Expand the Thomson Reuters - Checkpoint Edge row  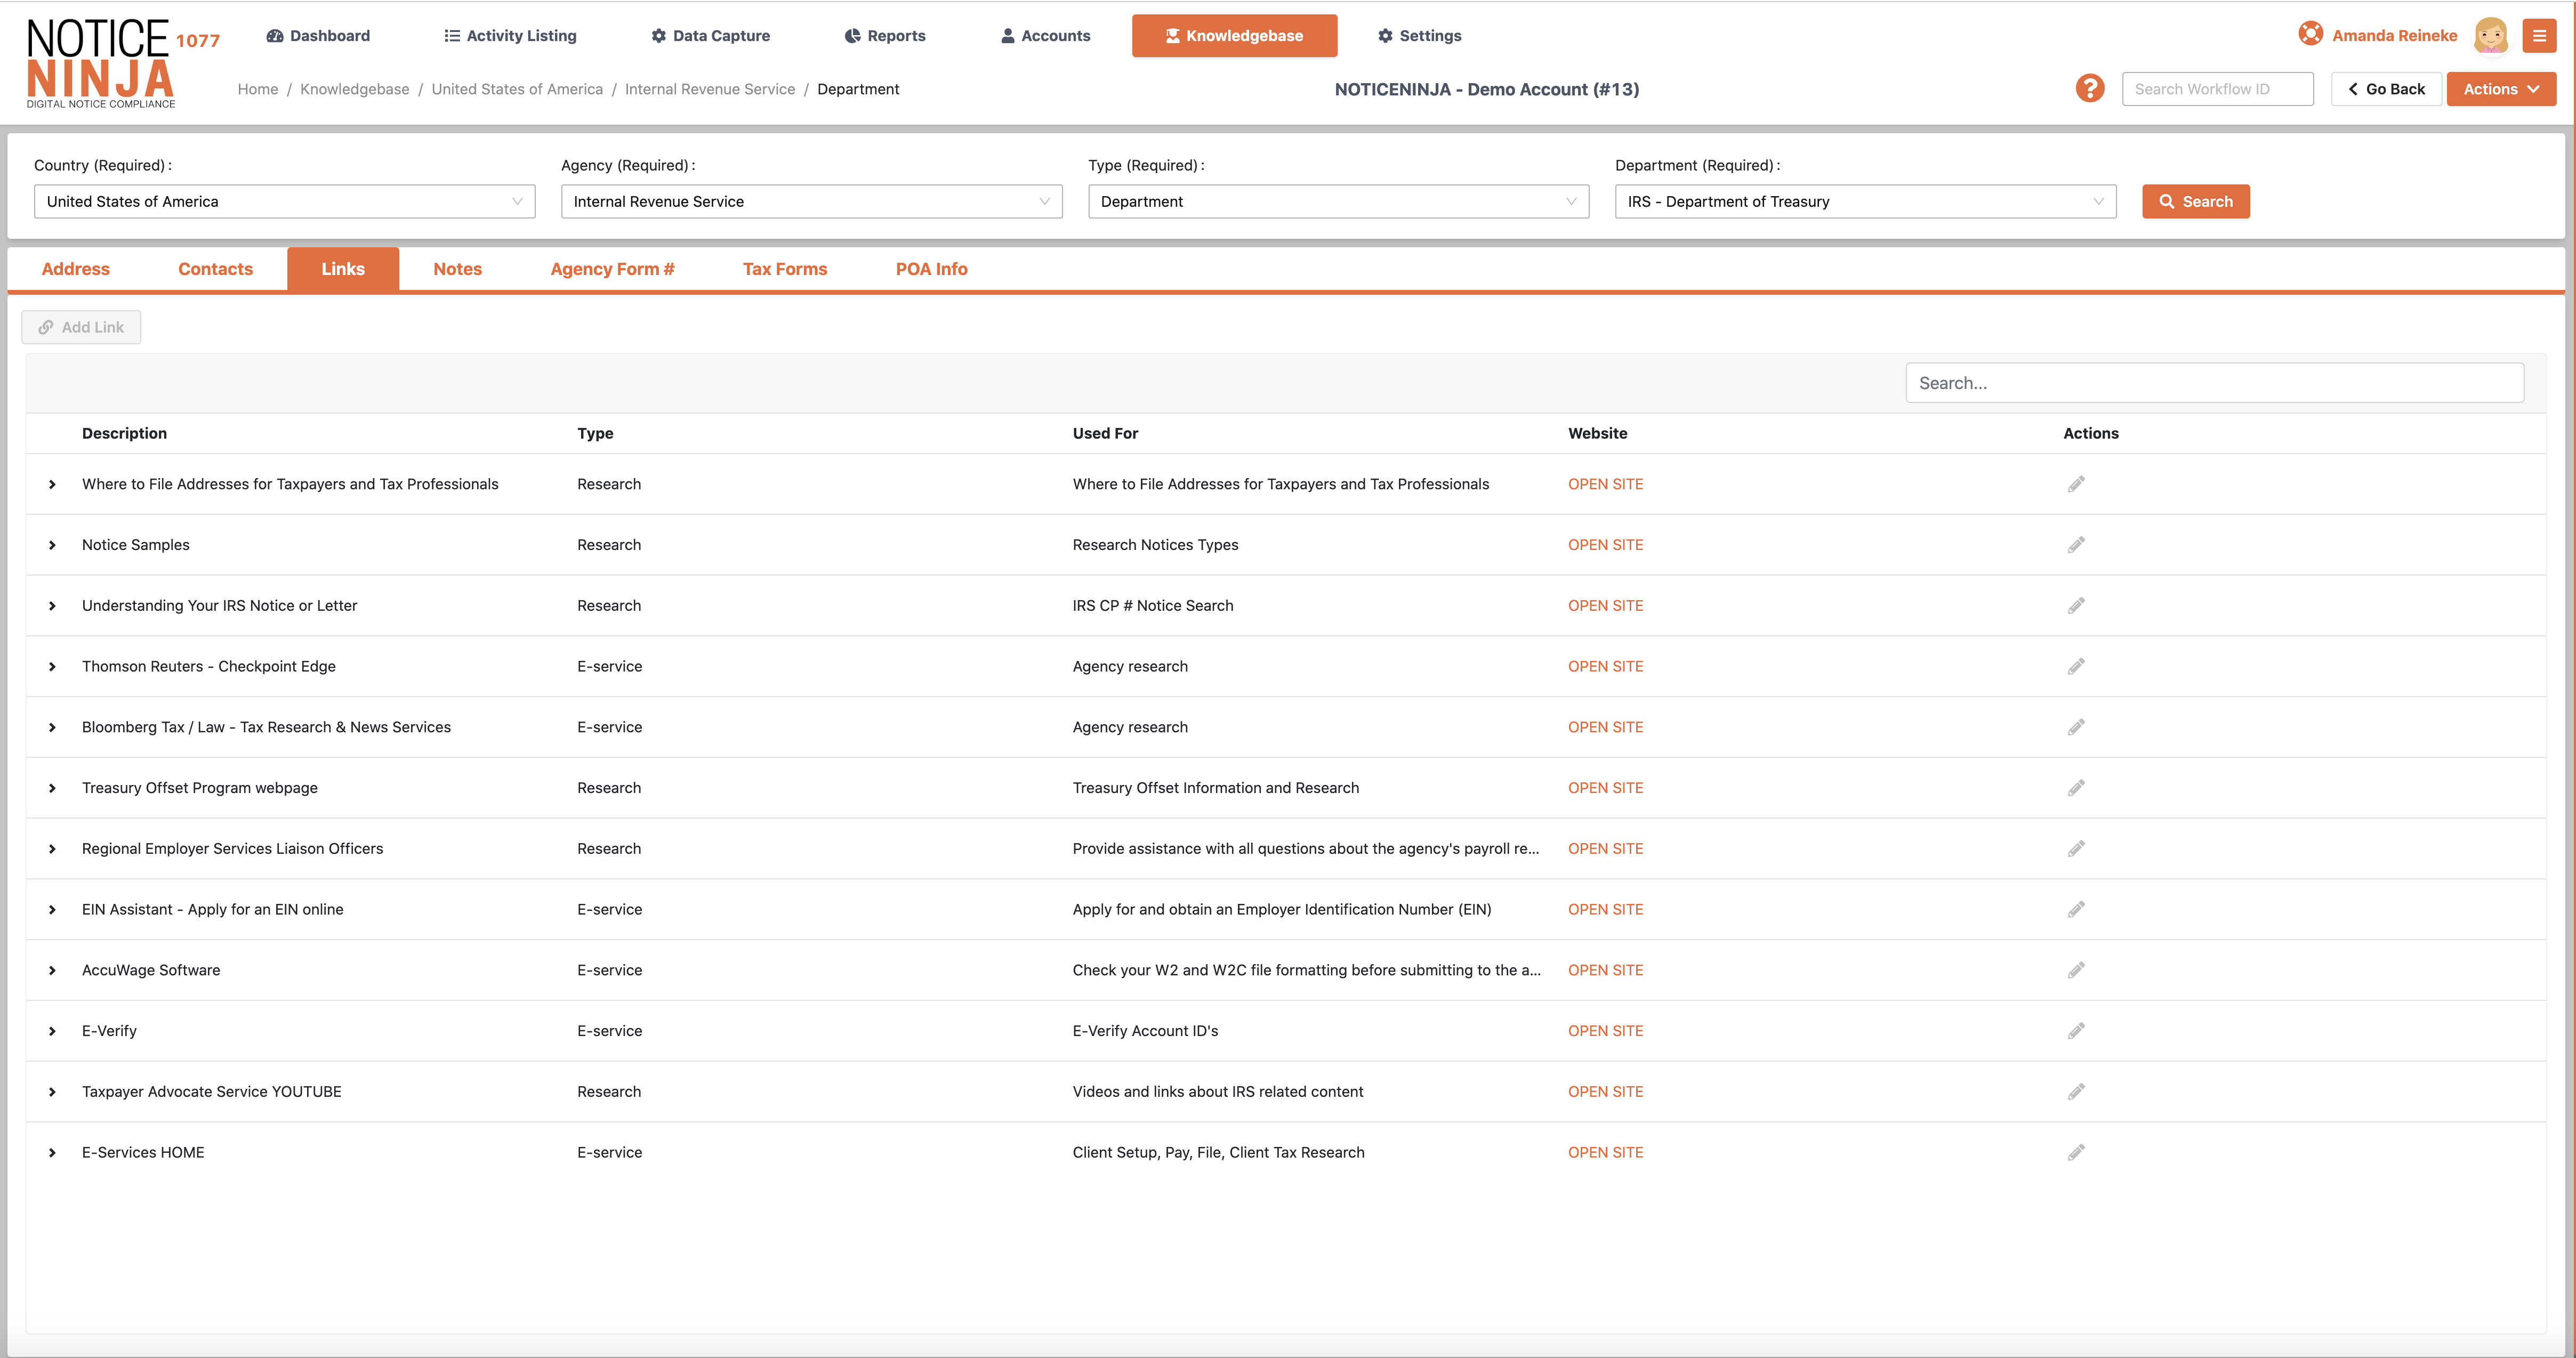click(x=52, y=667)
